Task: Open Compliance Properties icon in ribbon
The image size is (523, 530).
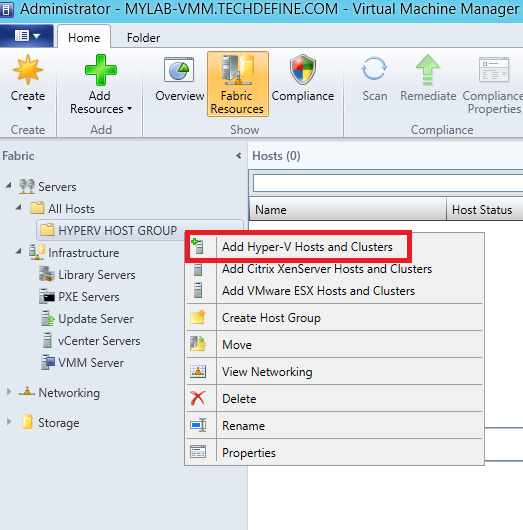Action: pyautogui.click(x=494, y=70)
